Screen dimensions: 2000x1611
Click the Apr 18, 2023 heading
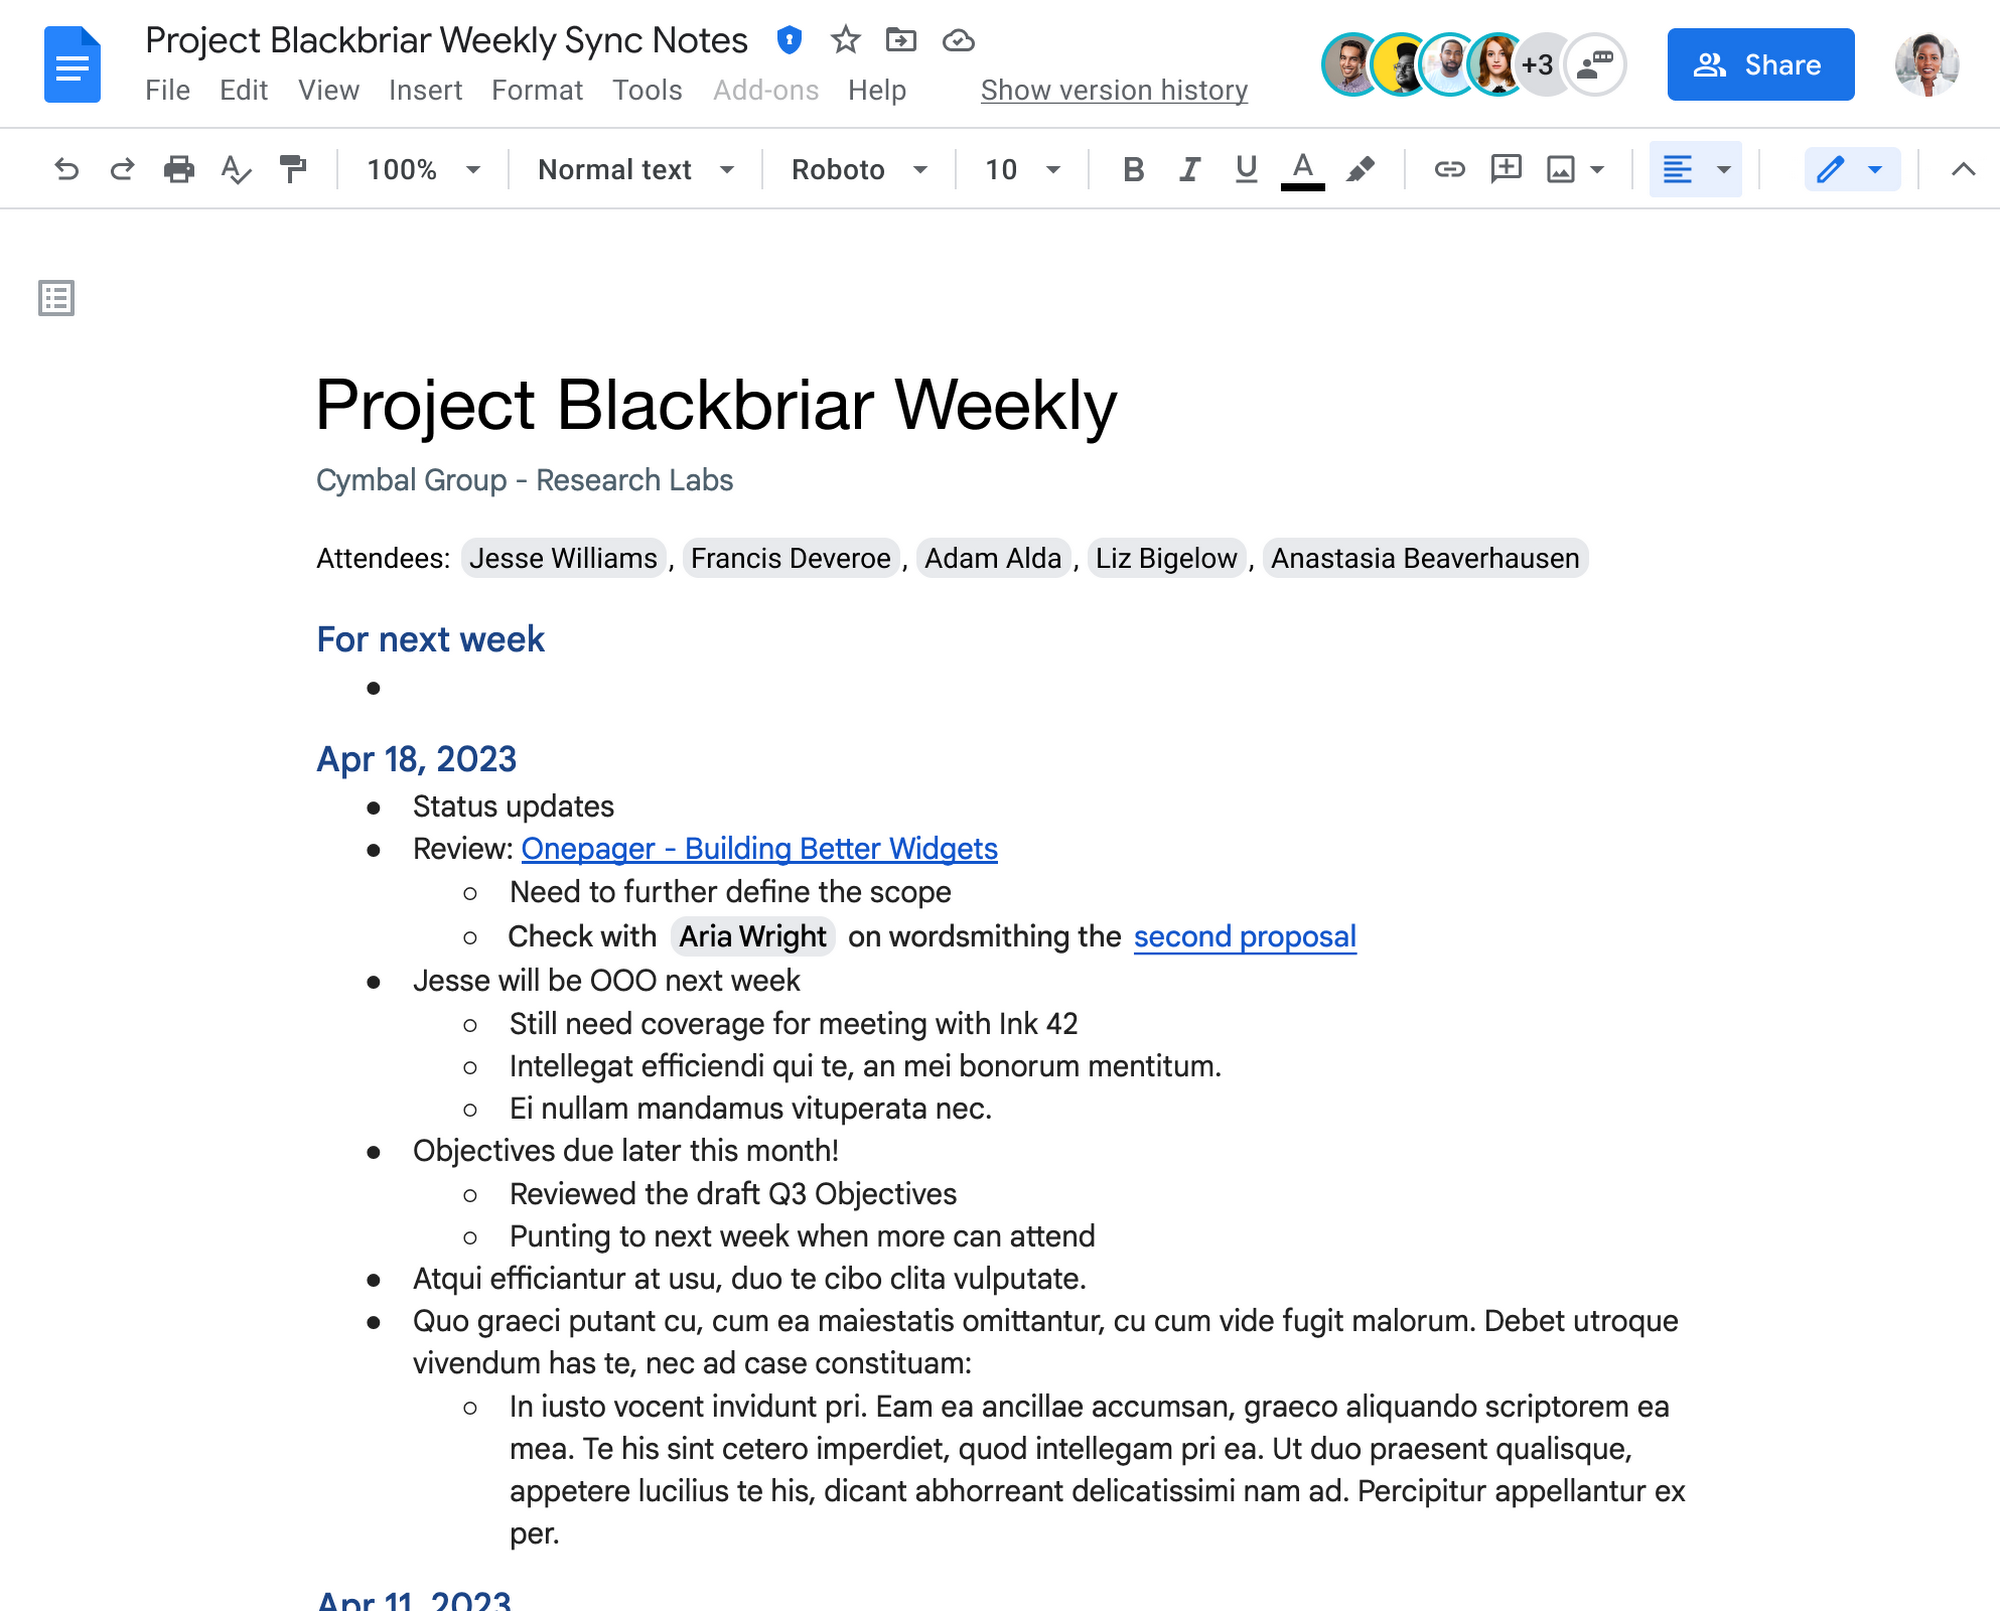coord(416,759)
